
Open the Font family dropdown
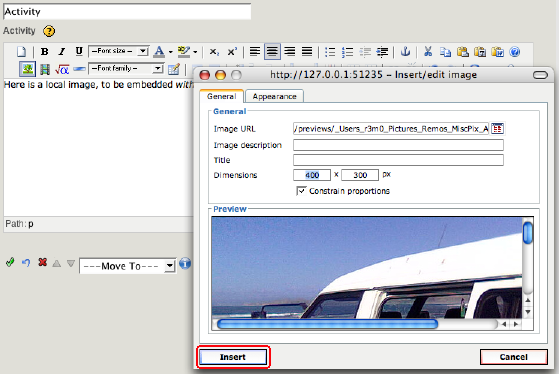click(x=126, y=68)
